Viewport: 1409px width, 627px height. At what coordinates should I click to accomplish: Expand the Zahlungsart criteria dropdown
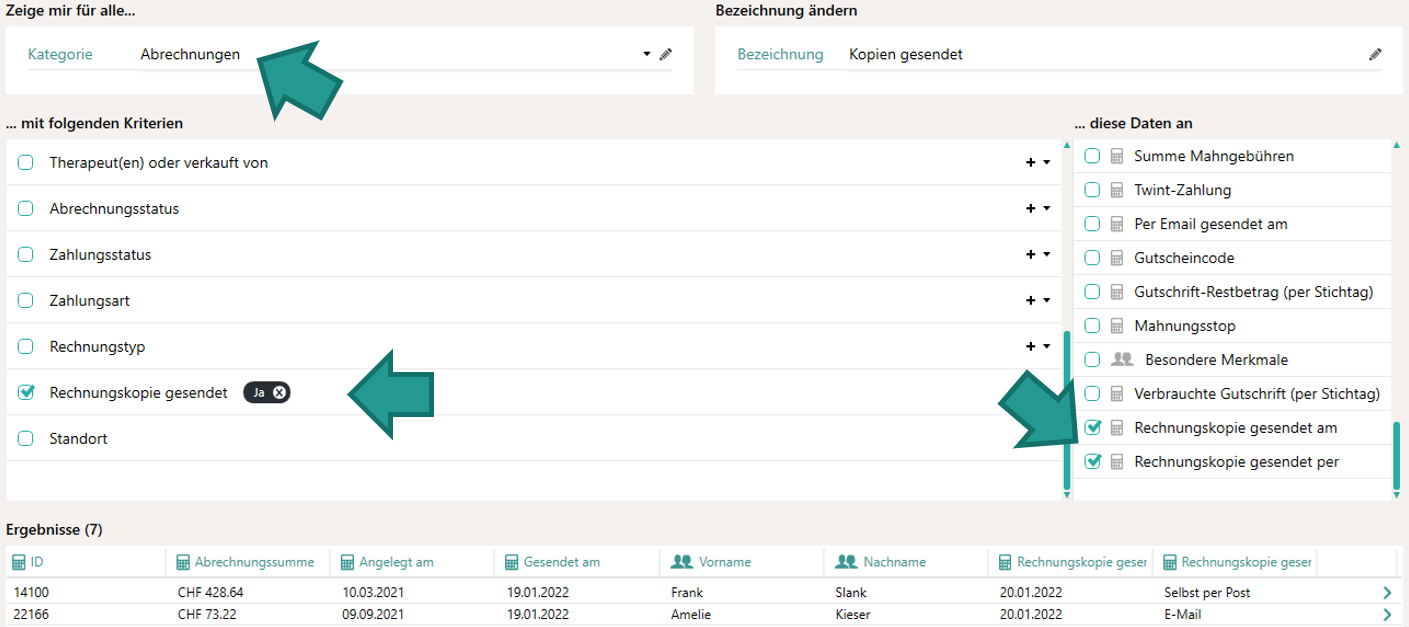1047,300
